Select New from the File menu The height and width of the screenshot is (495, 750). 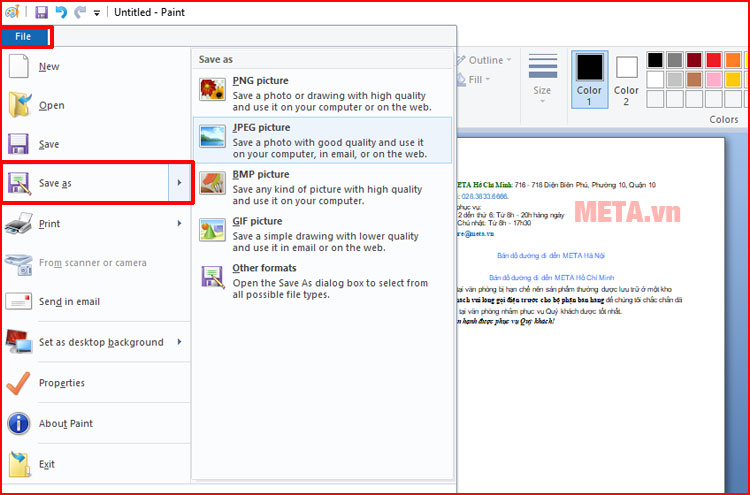coord(49,67)
